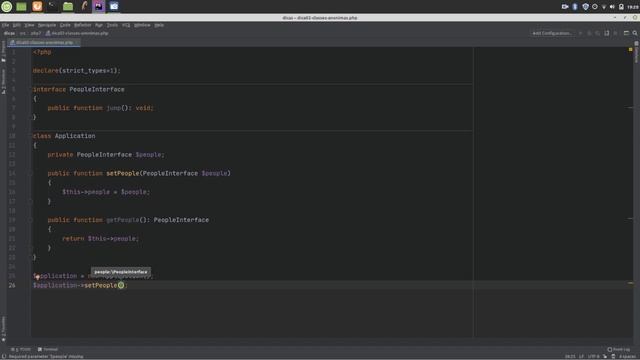Open the shield security tray icon
The height and width of the screenshot is (360, 640).
pos(585,7)
